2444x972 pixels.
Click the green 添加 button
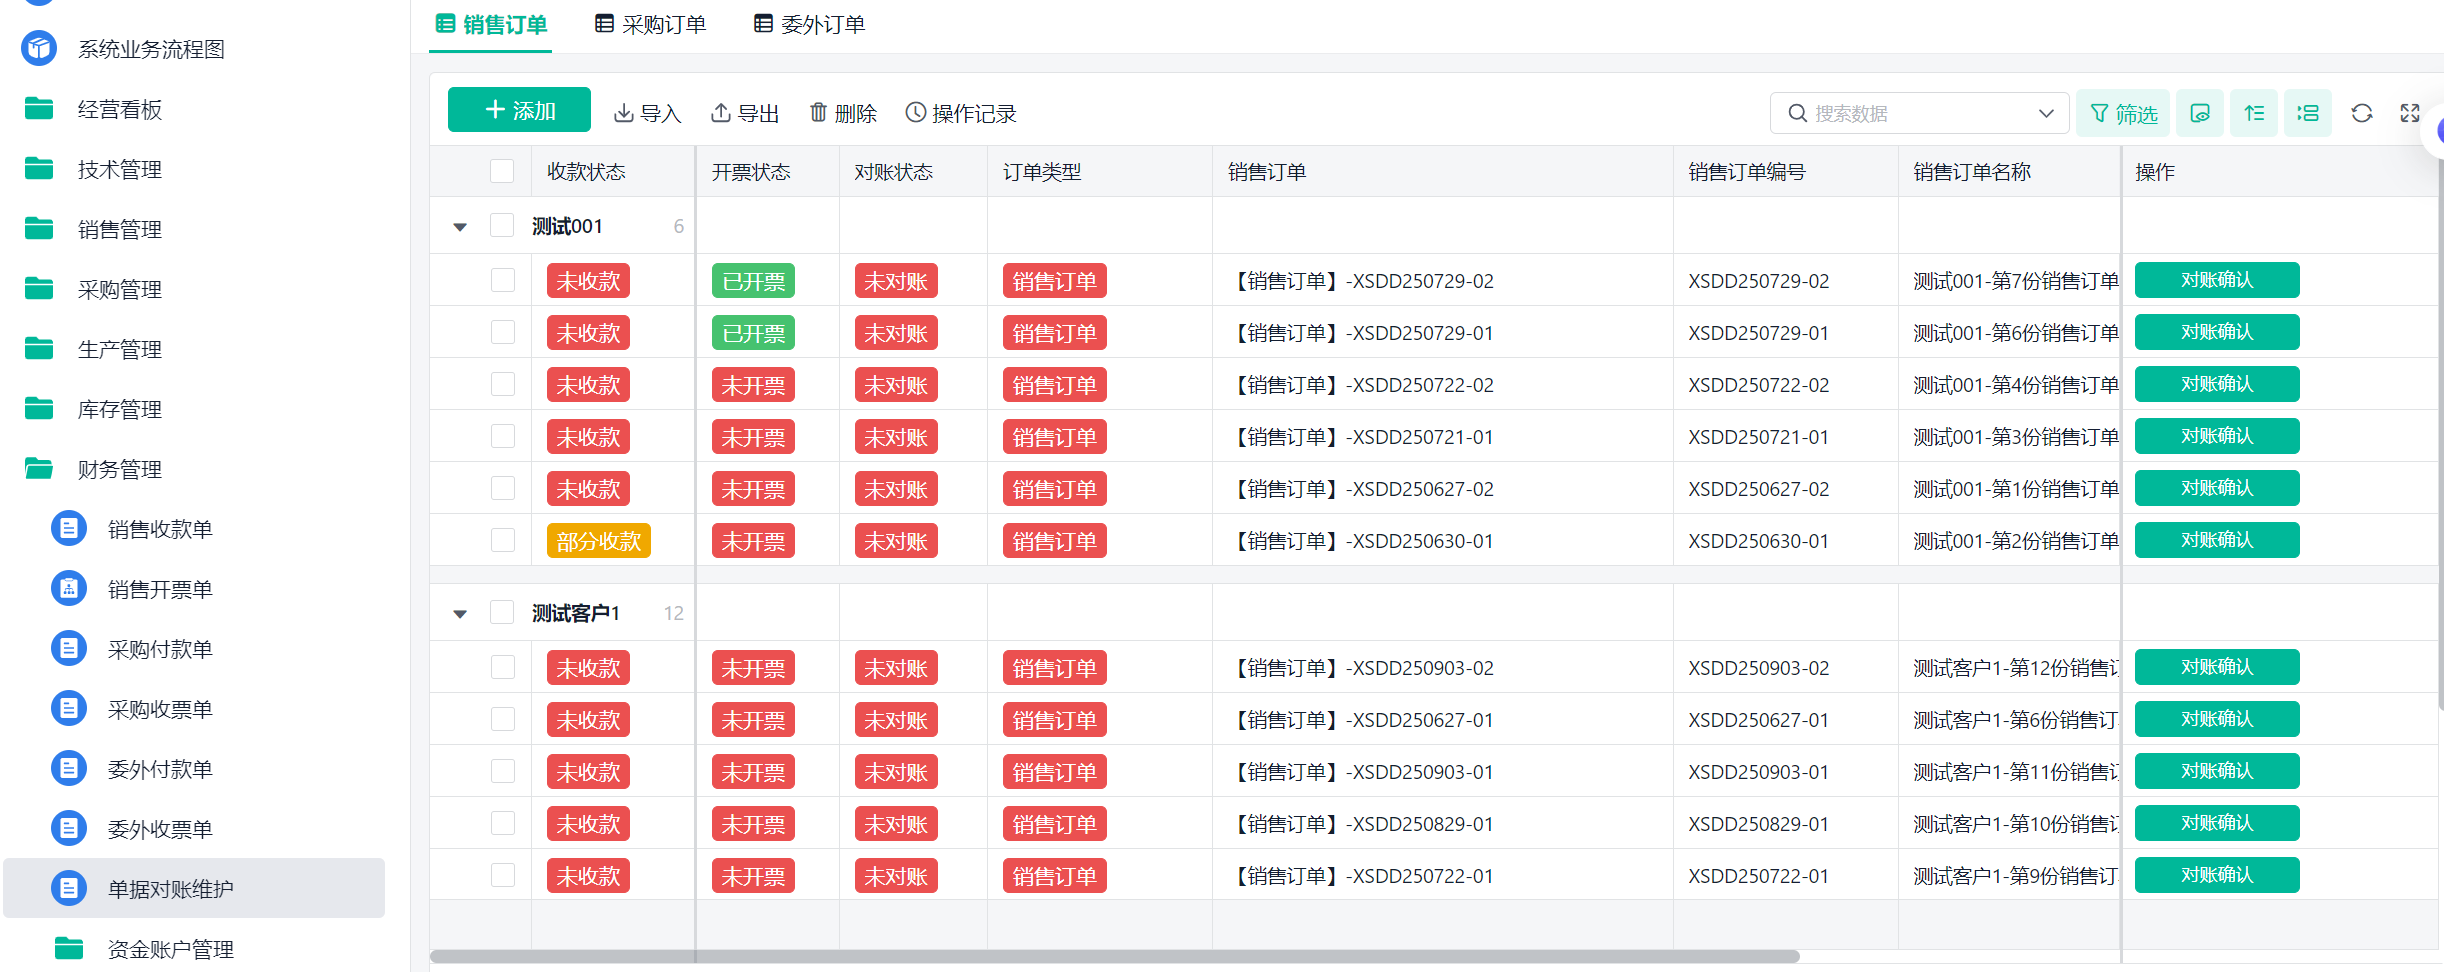pos(519,110)
